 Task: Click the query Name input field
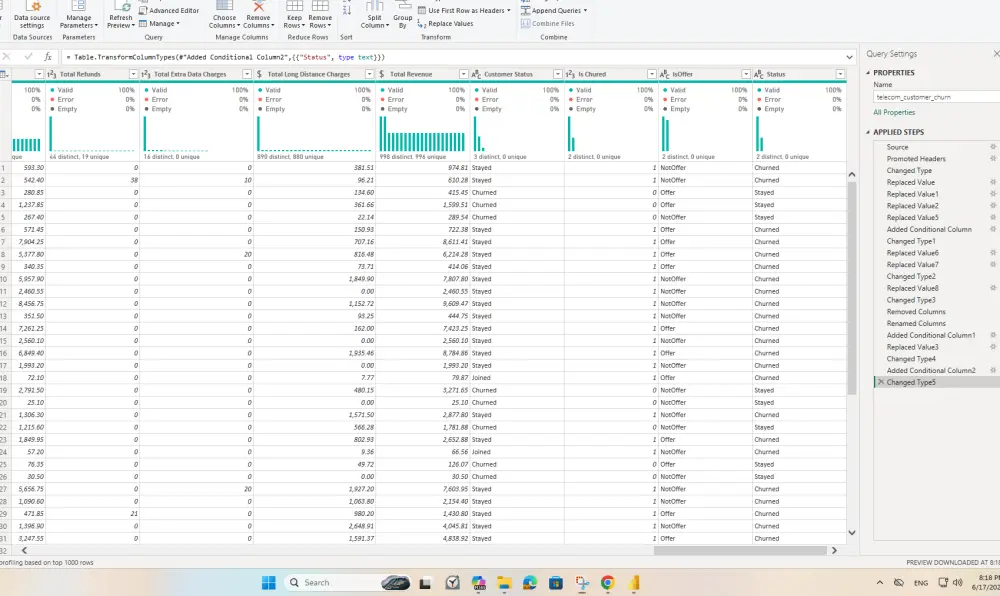(936, 97)
